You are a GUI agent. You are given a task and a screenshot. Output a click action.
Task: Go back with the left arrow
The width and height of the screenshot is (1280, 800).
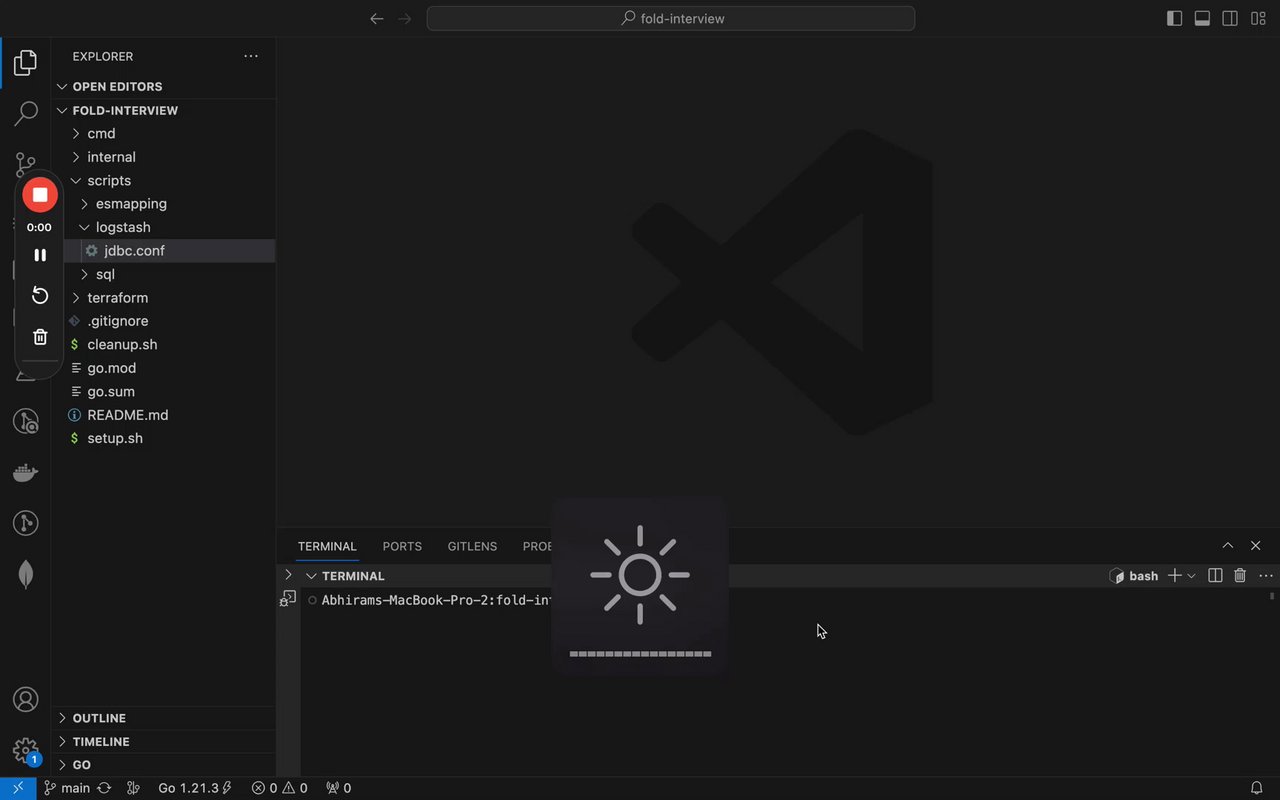click(x=377, y=18)
